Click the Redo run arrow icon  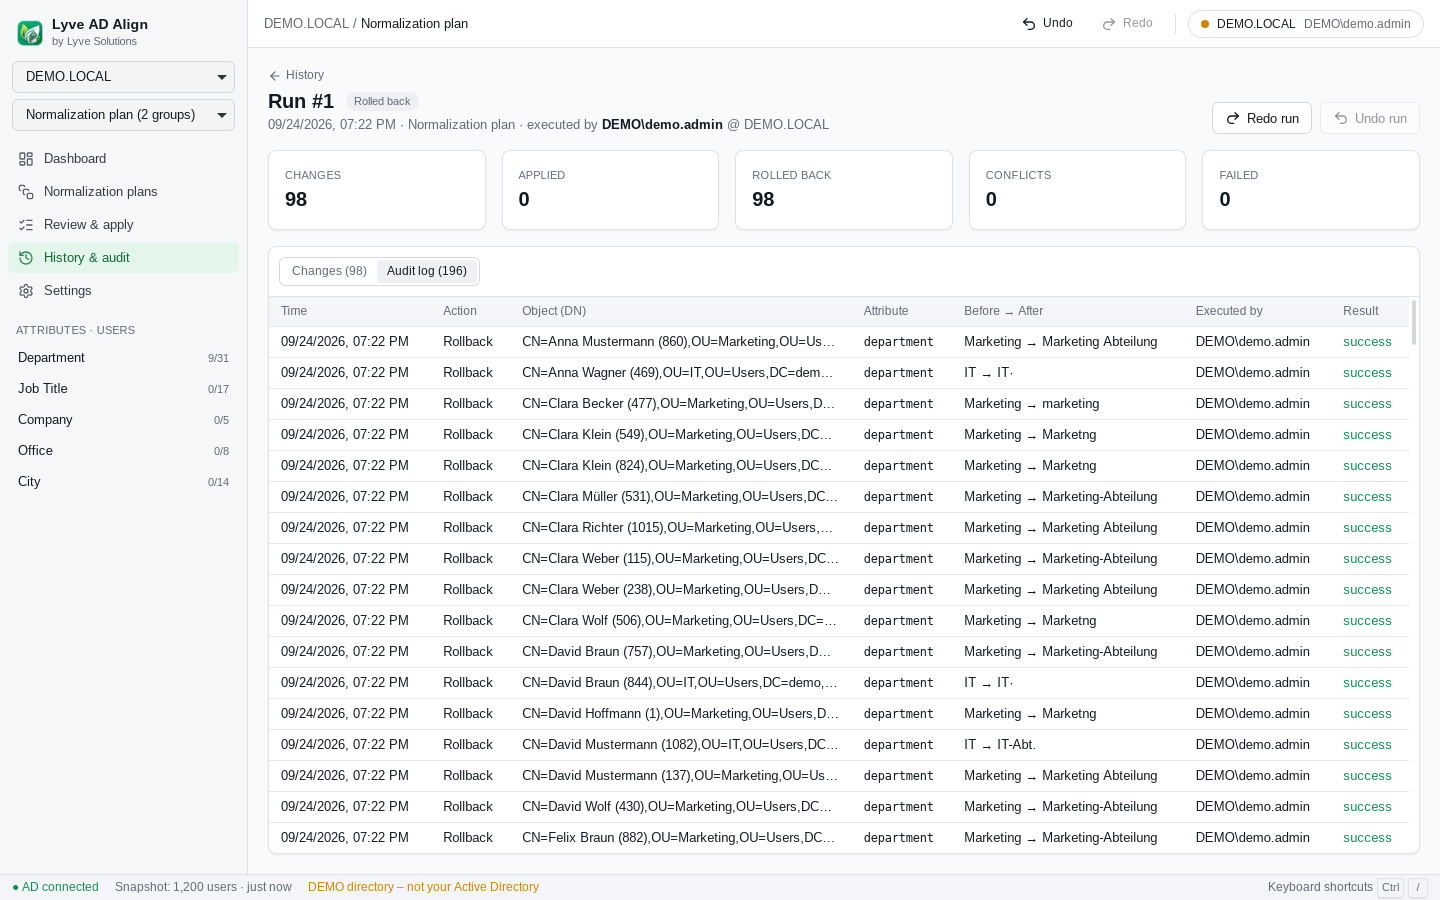1233,118
